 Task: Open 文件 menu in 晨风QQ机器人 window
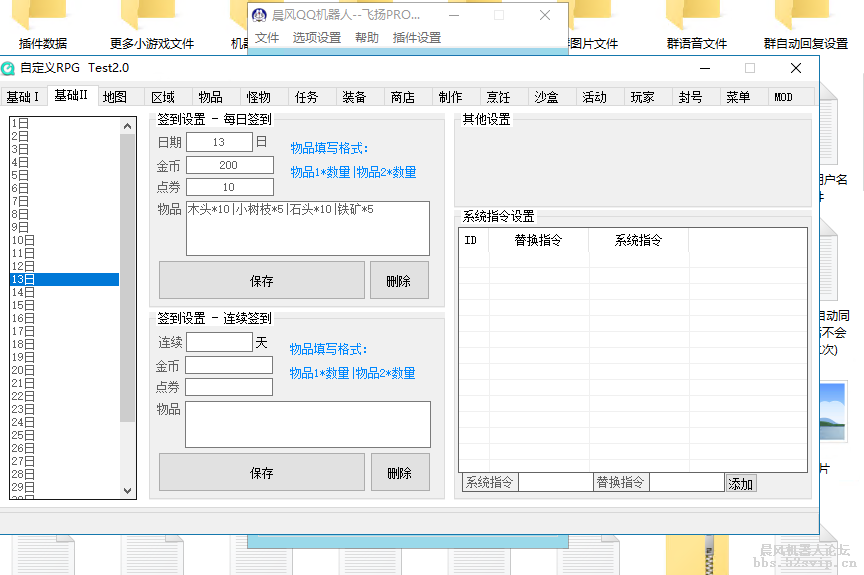[267, 37]
